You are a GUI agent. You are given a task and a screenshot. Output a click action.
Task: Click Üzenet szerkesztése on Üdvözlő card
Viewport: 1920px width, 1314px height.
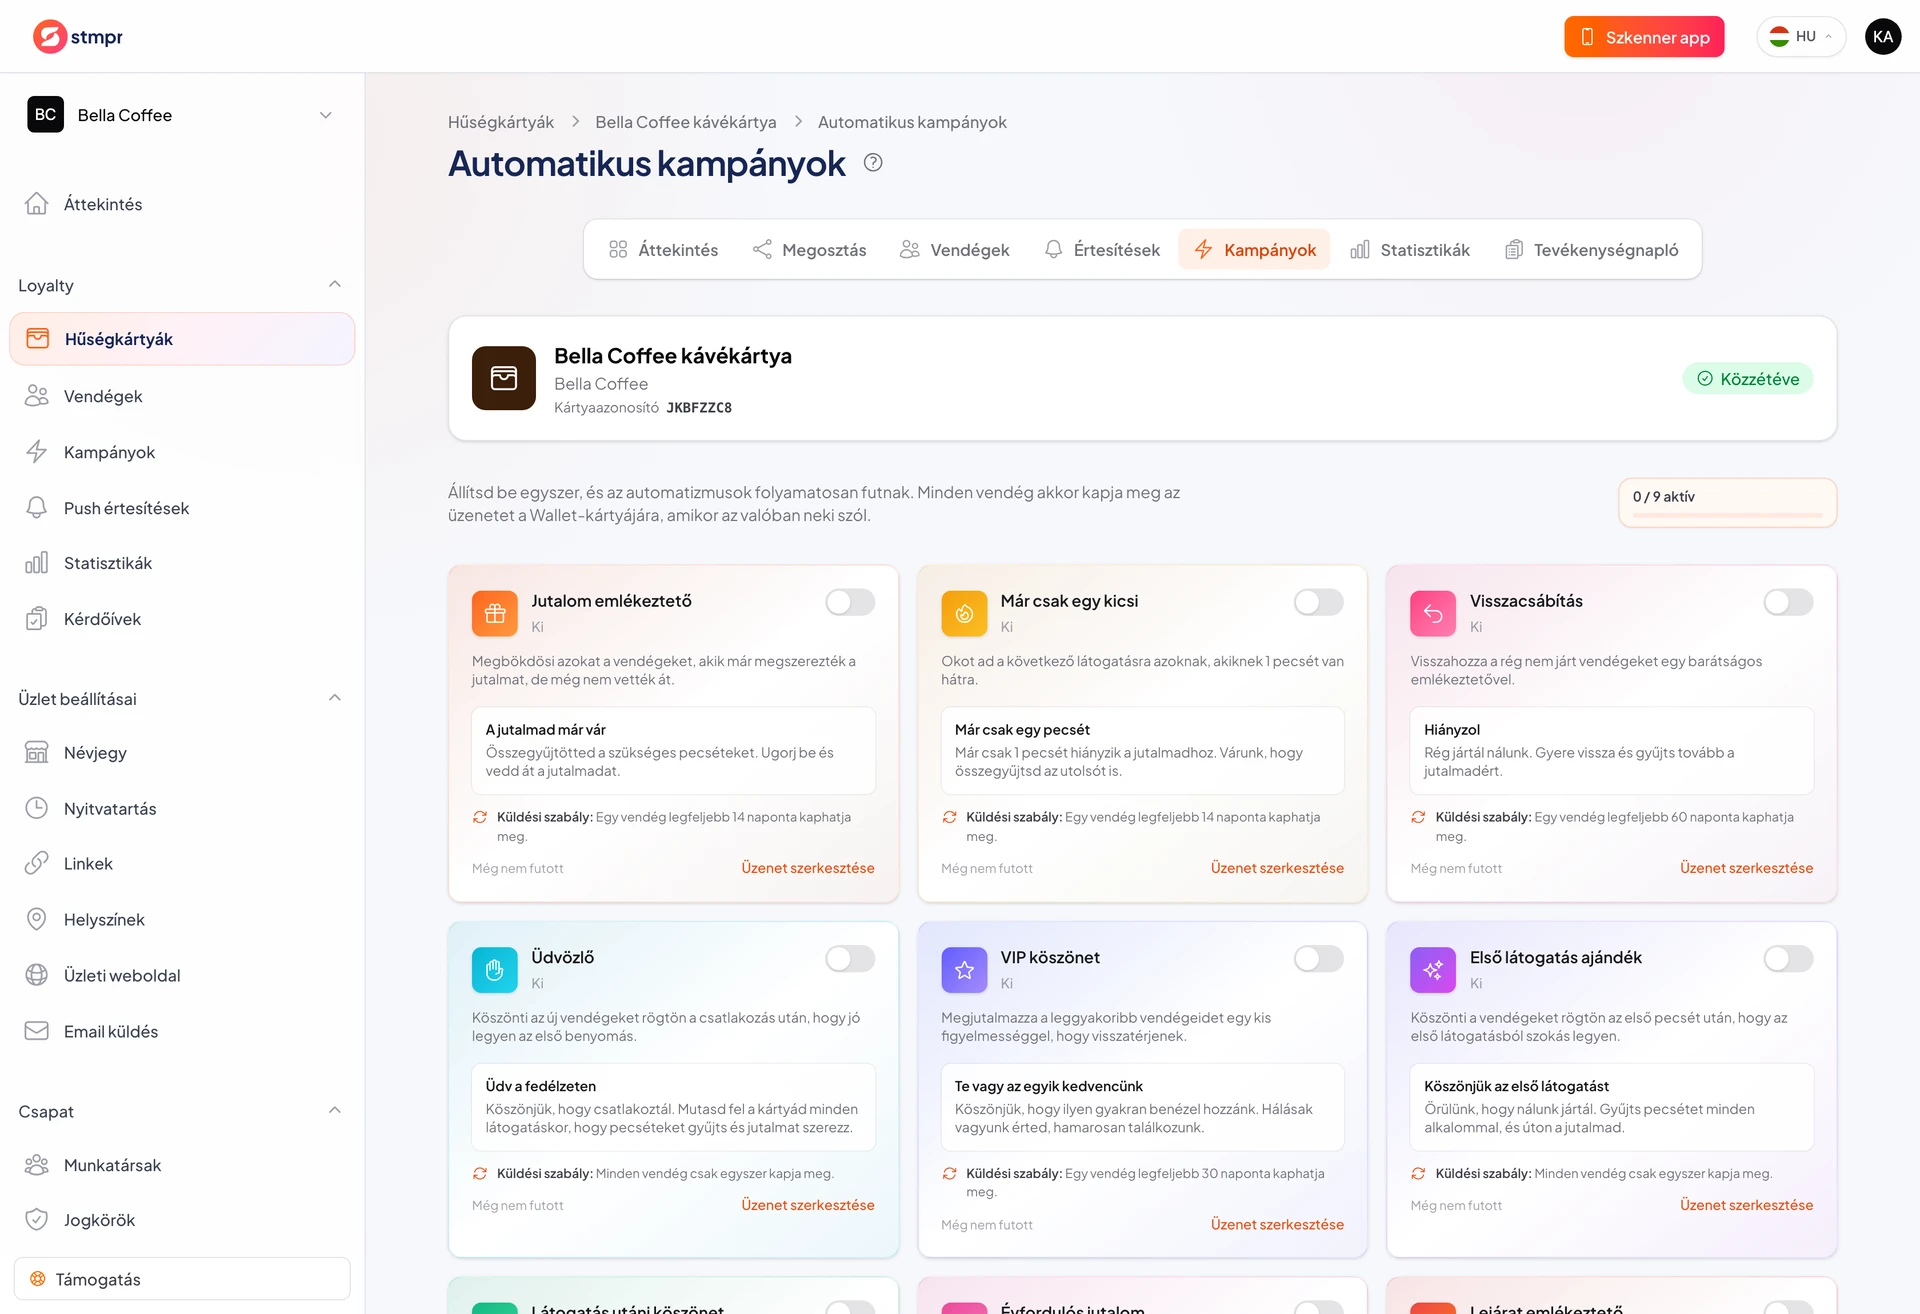tap(808, 1205)
